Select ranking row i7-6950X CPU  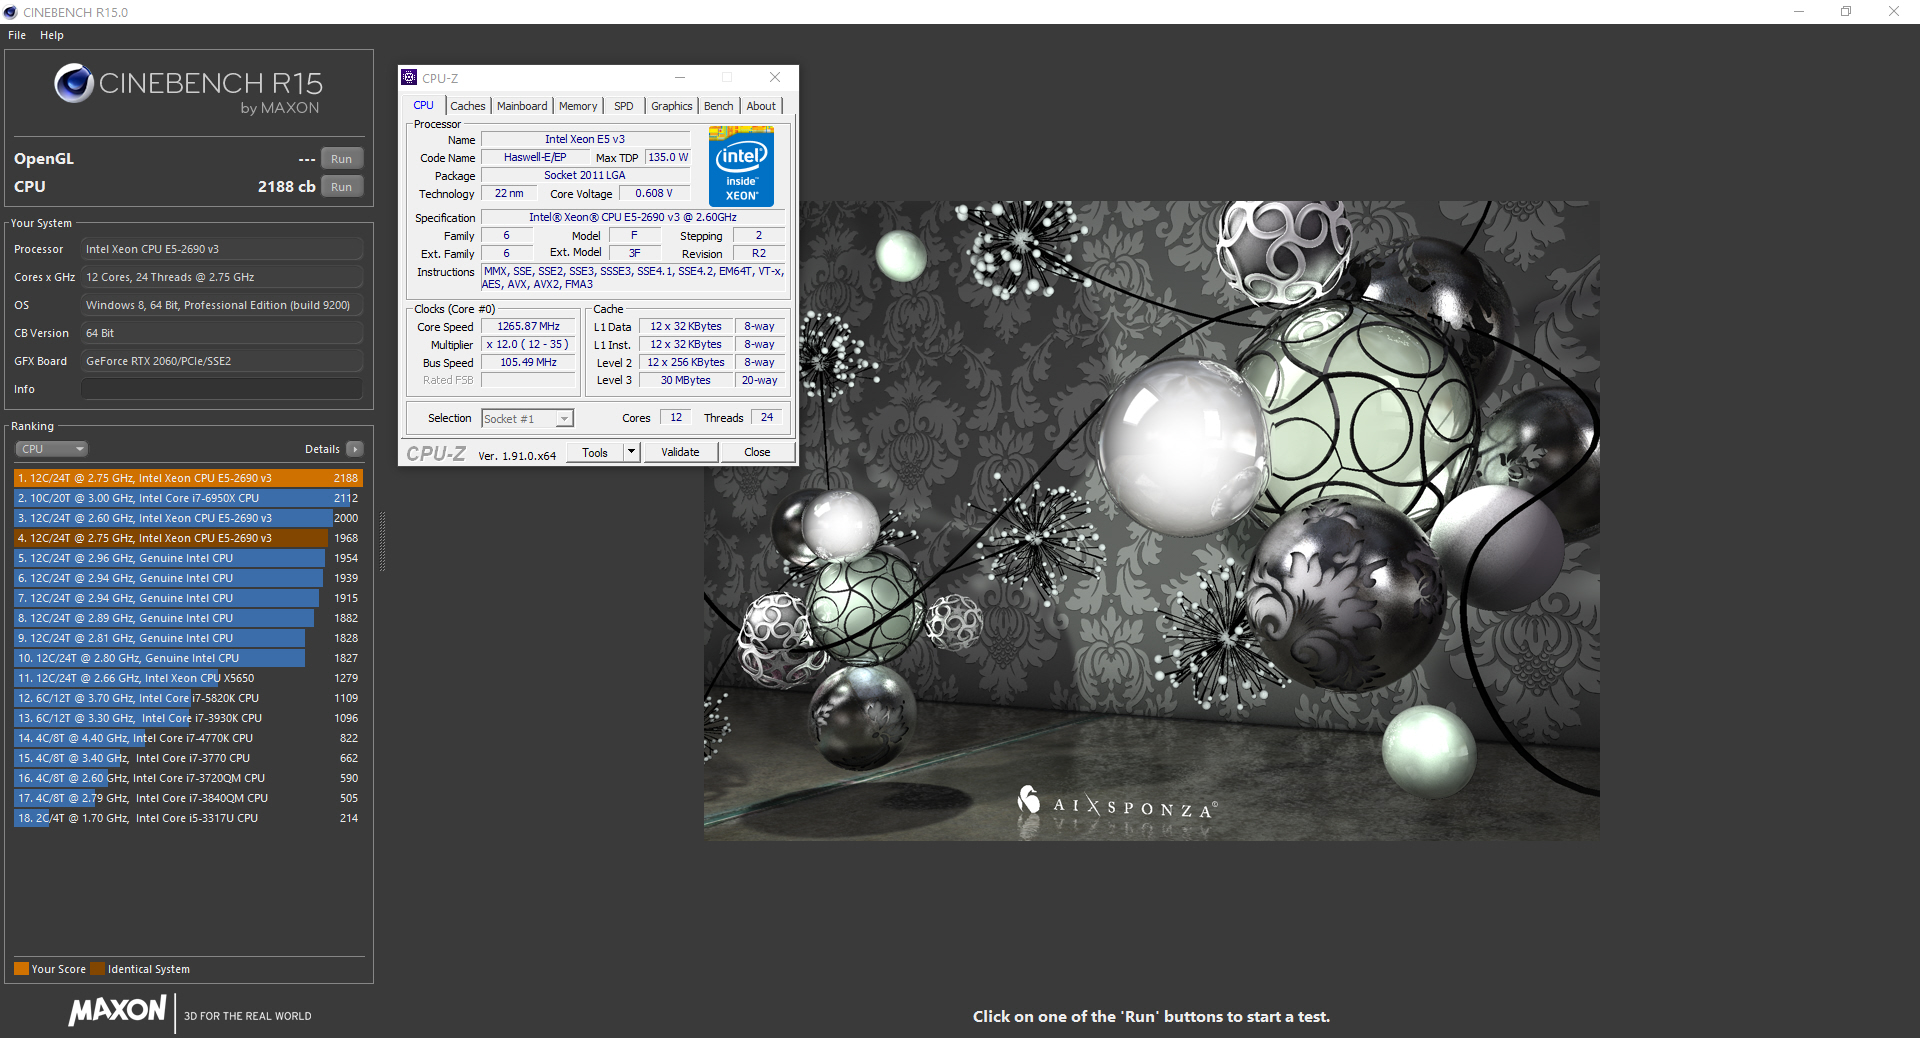pyautogui.click(x=188, y=498)
